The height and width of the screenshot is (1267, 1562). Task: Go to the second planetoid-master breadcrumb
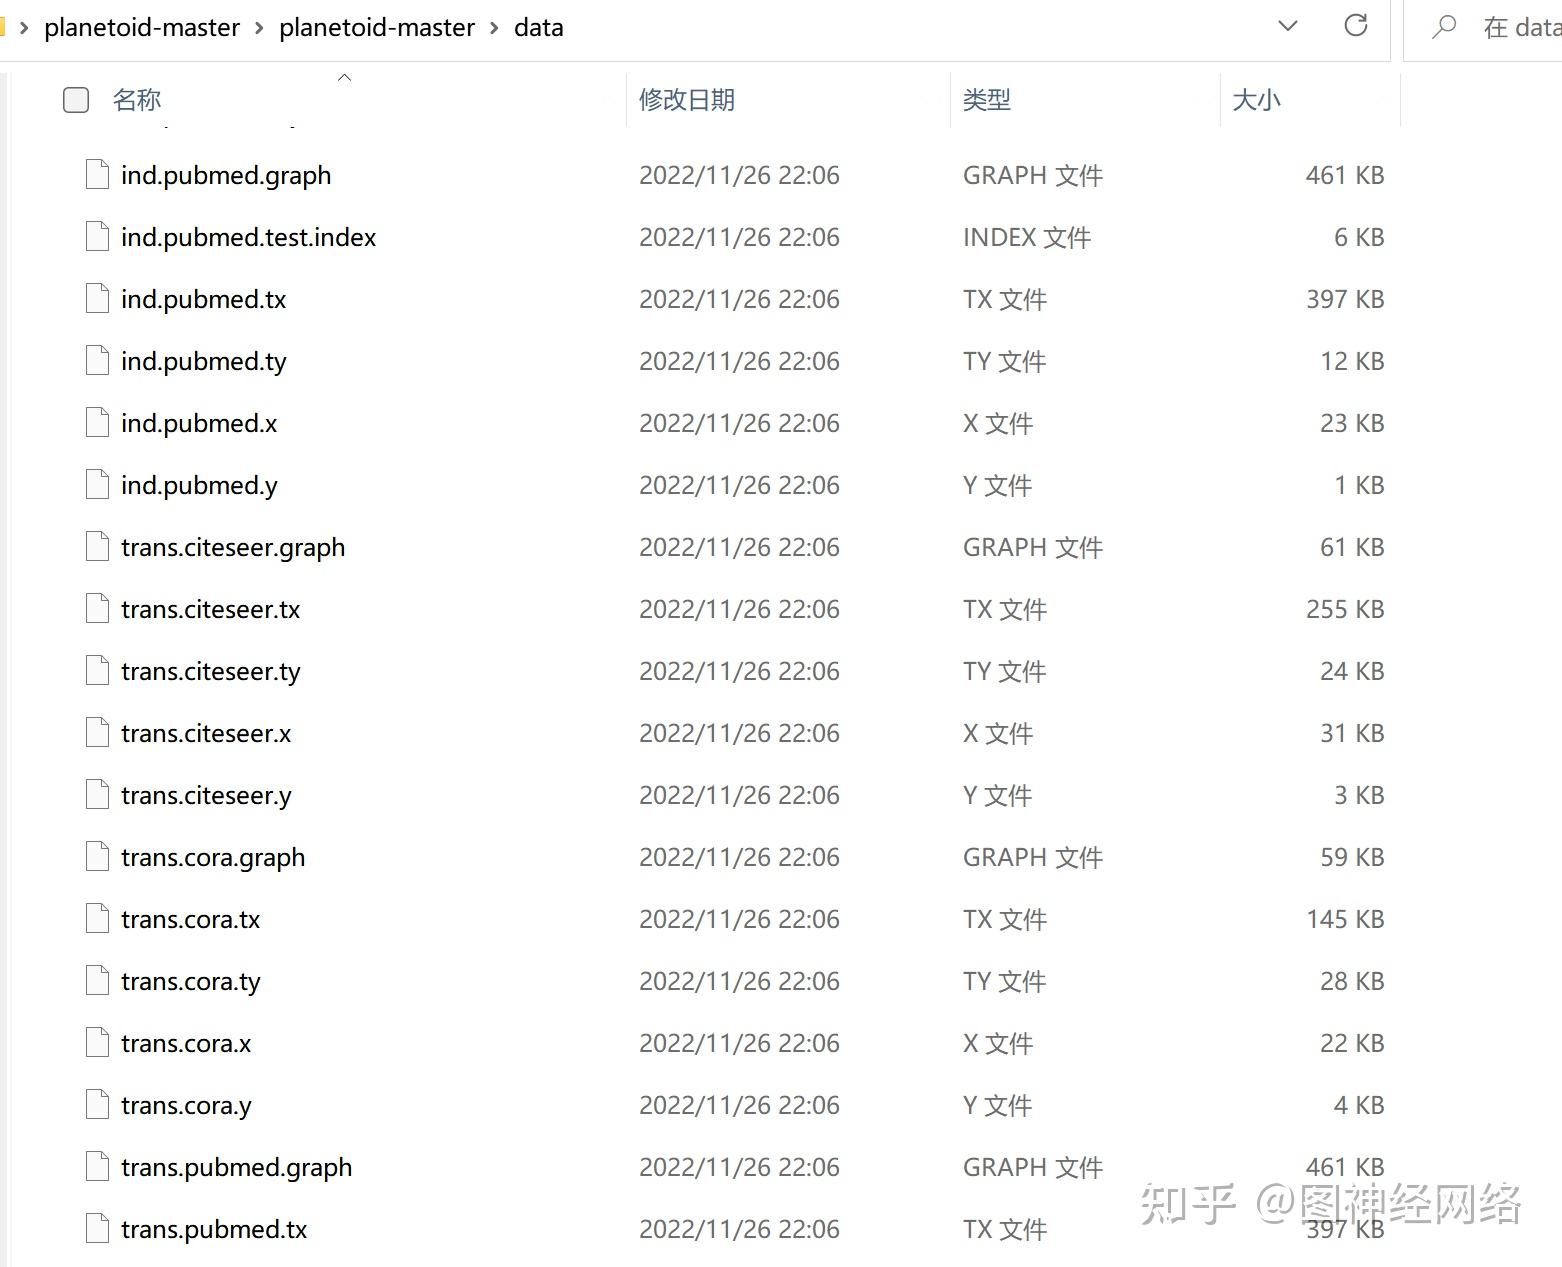pyautogui.click(x=377, y=28)
